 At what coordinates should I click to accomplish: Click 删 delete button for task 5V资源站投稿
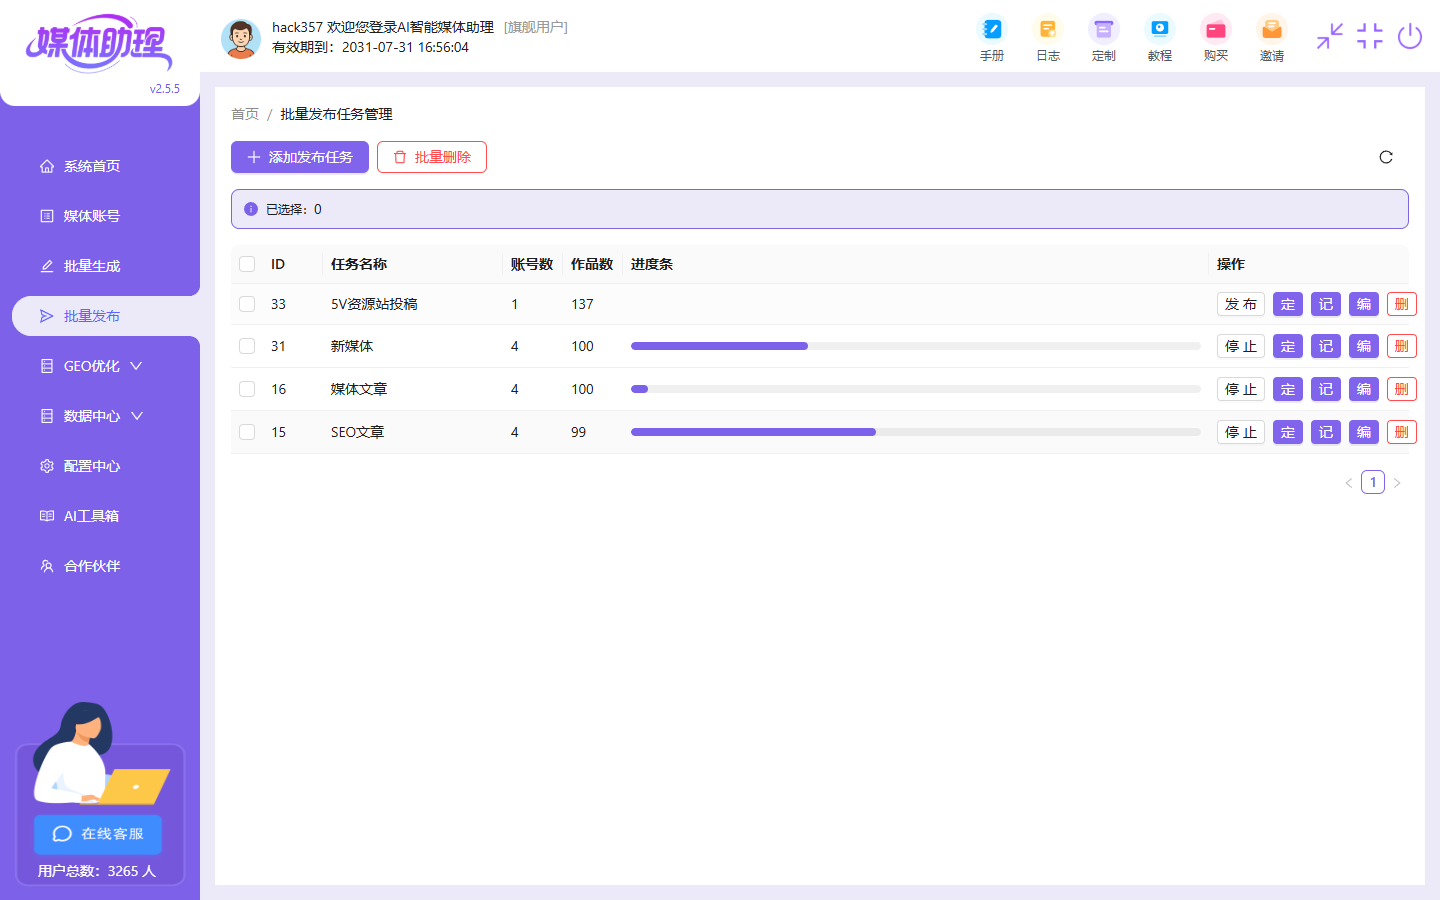pos(1402,304)
